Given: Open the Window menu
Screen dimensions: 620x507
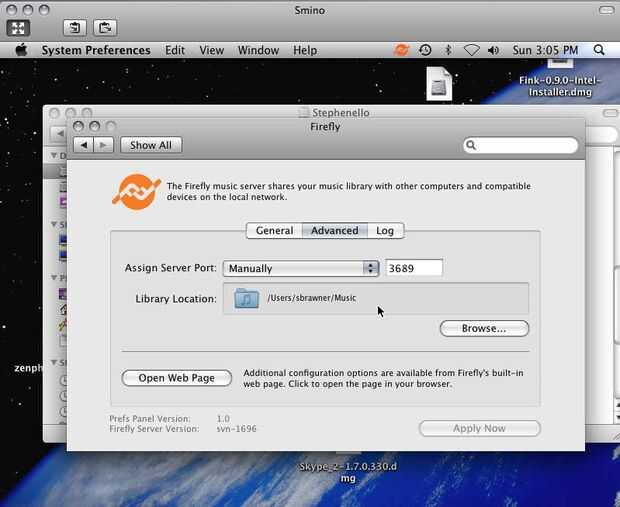Looking at the screenshot, I should [258, 50].
